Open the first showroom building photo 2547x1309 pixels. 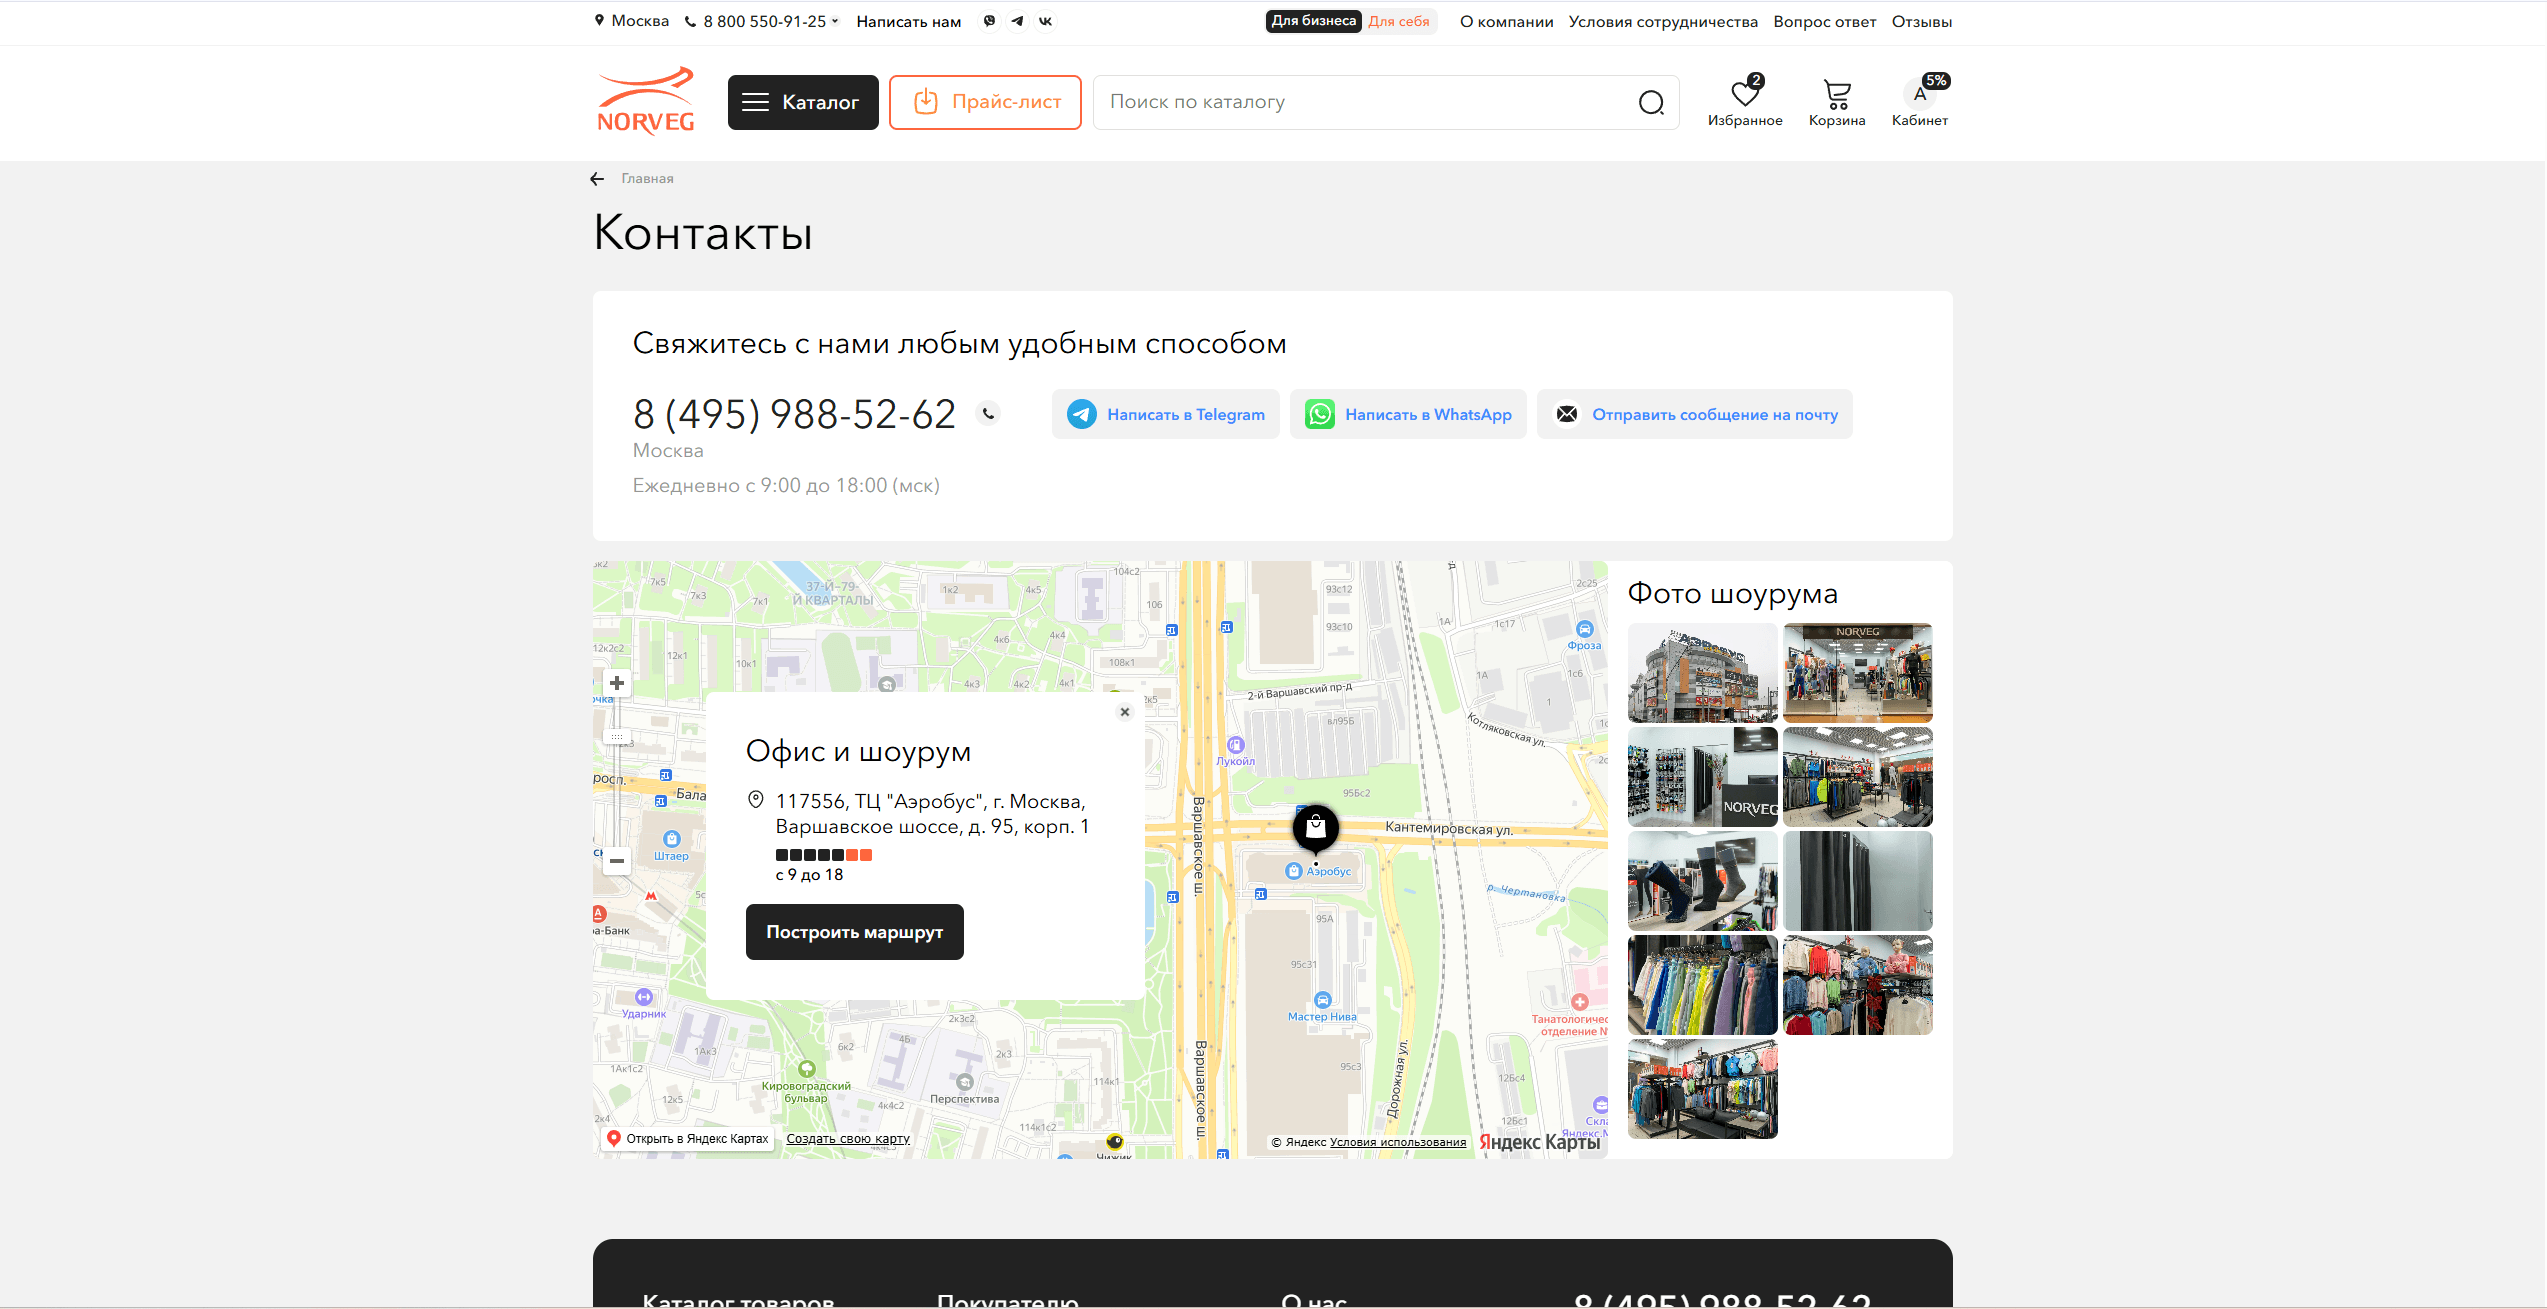coord(1702,673)
